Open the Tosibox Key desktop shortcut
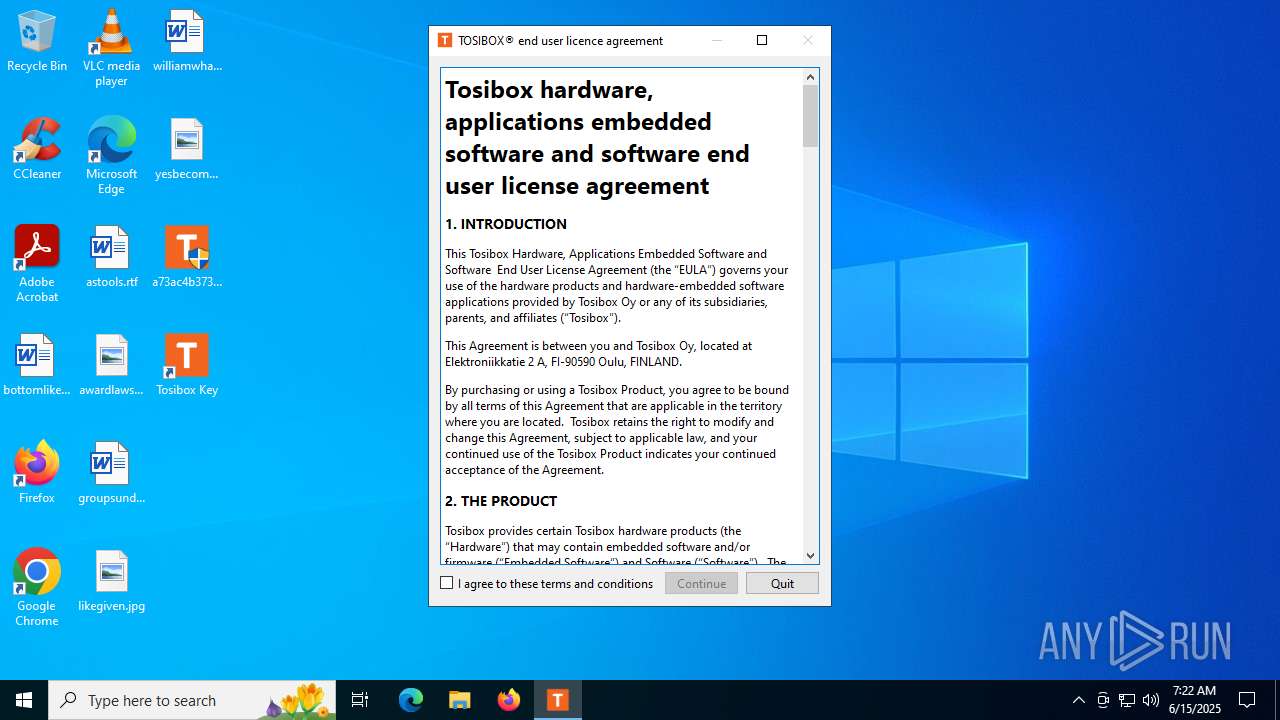 pyautogui.click(x=187, y=366)
